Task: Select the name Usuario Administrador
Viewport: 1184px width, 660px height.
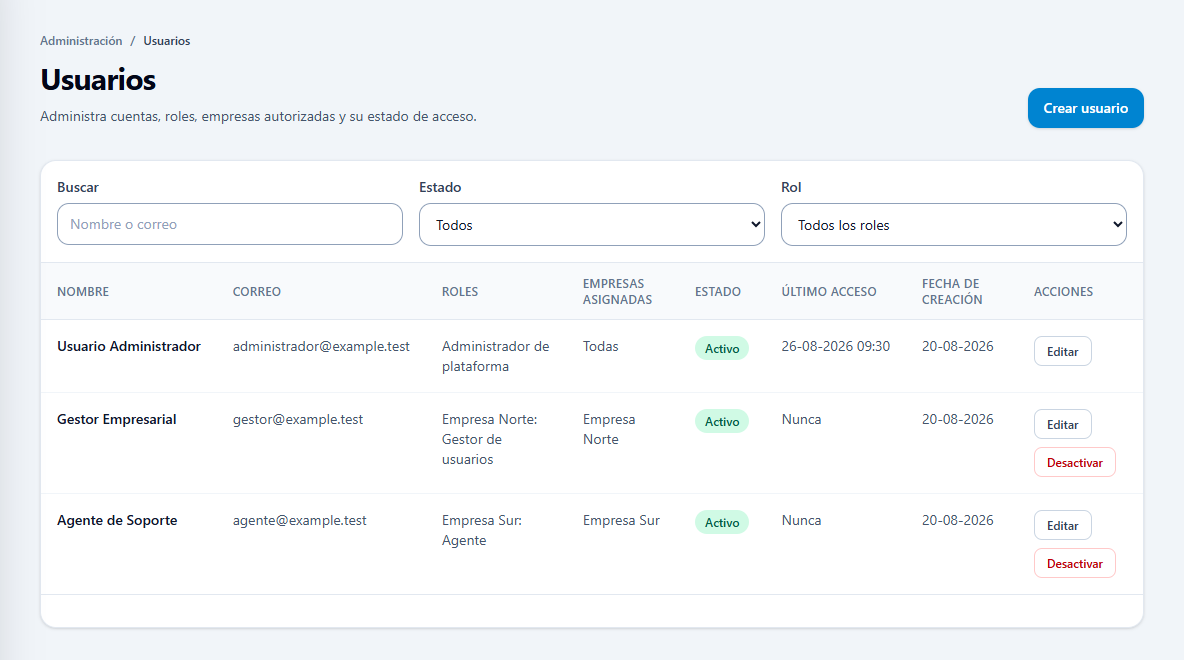Action: tap(129, 346)
